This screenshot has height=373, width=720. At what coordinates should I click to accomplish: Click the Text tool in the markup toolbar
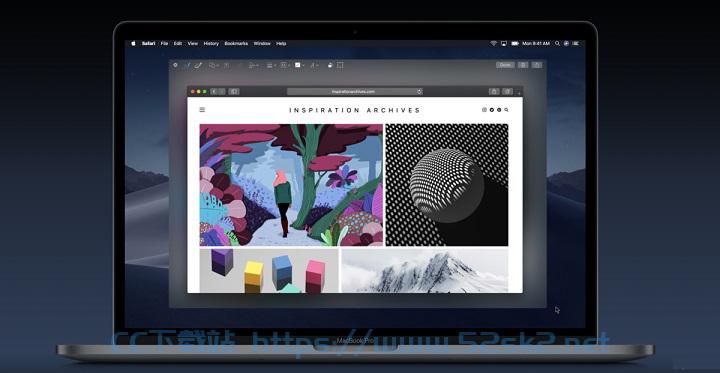pos(226,65)
